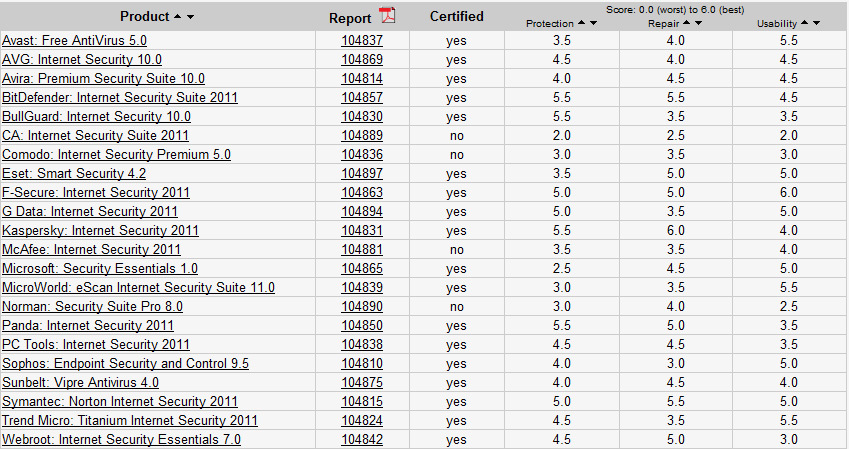Click the Certified column header
Viewport: 849px width, 449px height.
(456, 17)
